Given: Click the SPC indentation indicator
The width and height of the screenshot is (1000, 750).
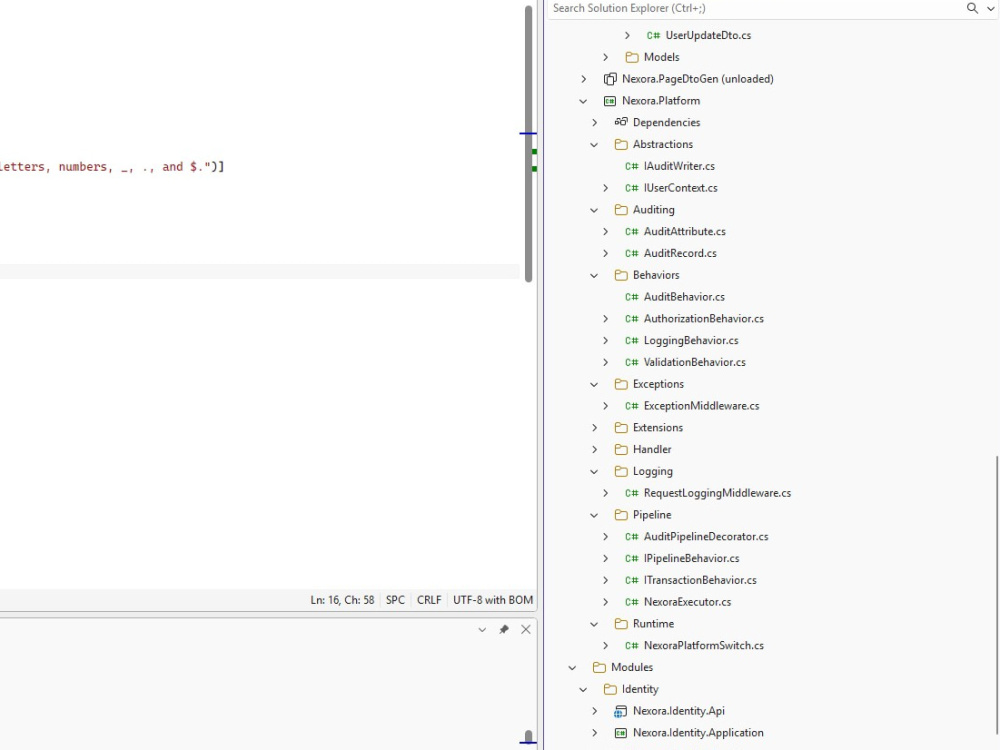Looking at the screenshot, I should pyautogui.click(x=395, y=600).
